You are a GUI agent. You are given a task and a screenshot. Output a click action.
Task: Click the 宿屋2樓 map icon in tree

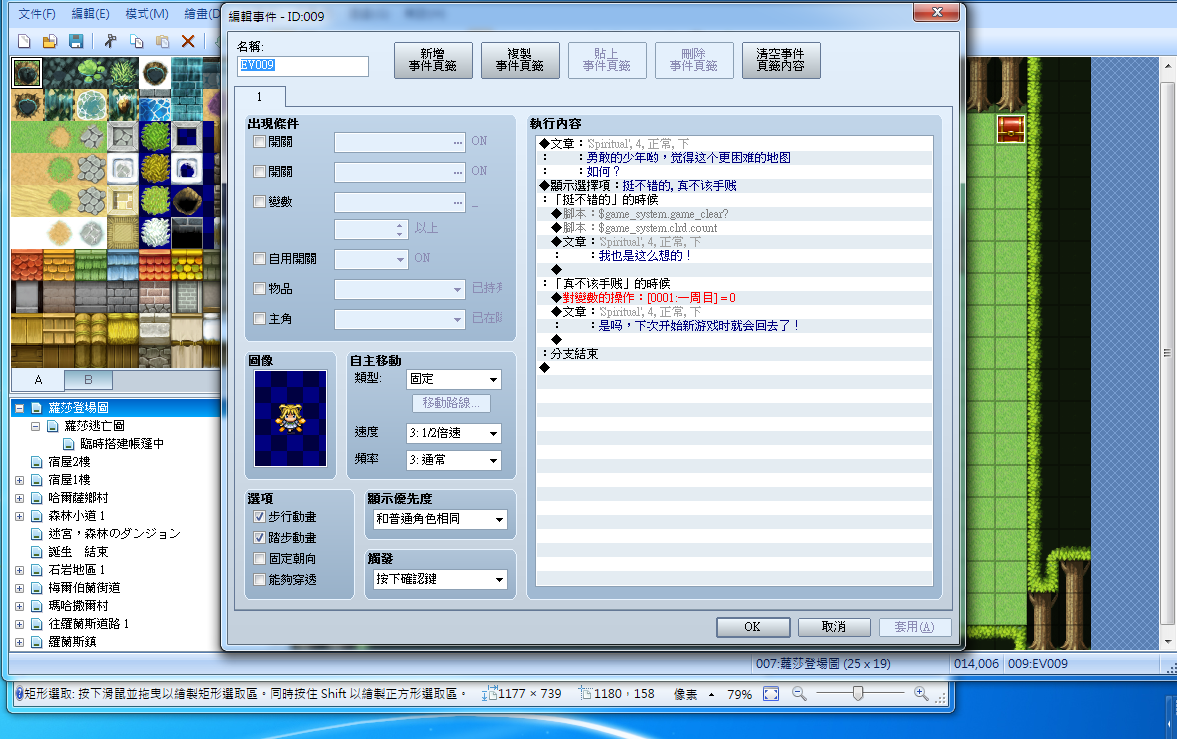(x=36, y=462)
